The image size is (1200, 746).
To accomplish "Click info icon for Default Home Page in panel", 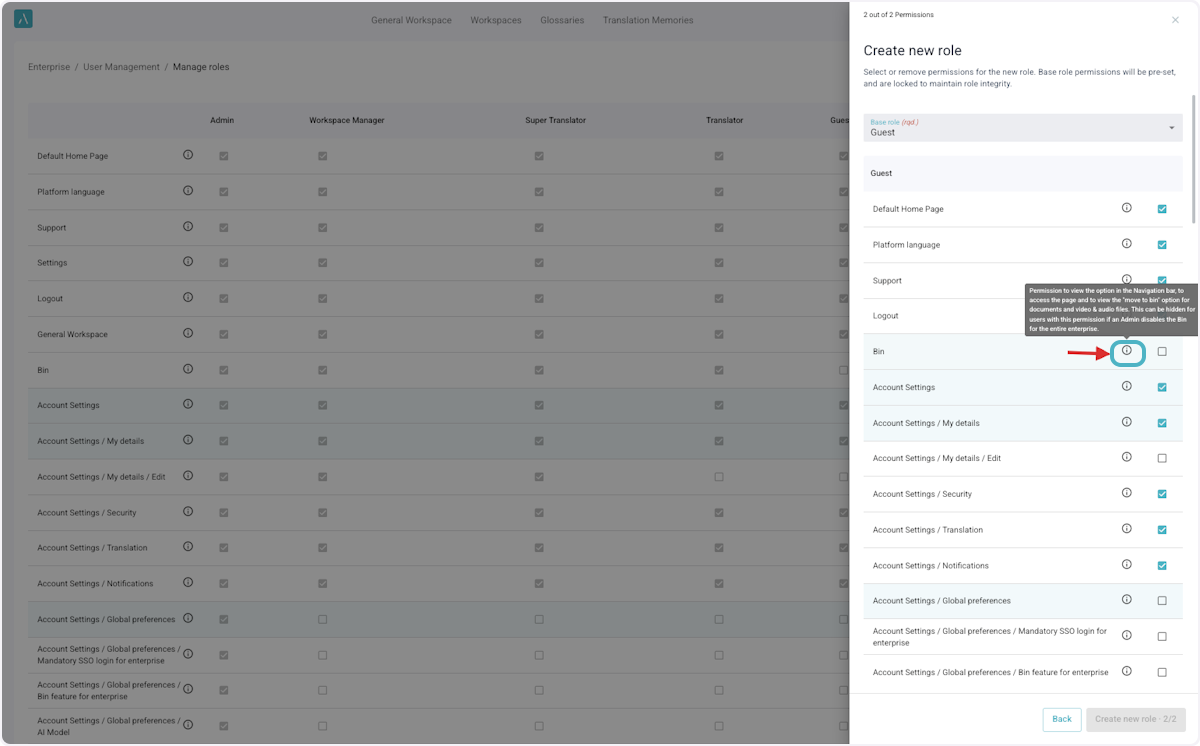I will pyautogui.click(x=1126, y=208).
